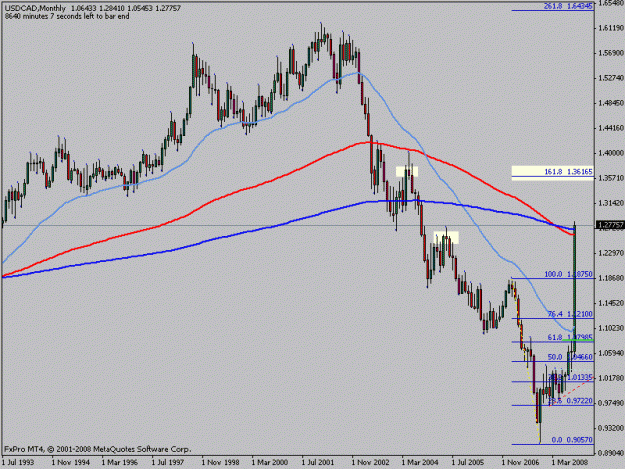Image resolution: width=625 pixels, height=469 pixels.
Task: Click the USDCAD,Monthly chart title text
Action: (35, 8)
